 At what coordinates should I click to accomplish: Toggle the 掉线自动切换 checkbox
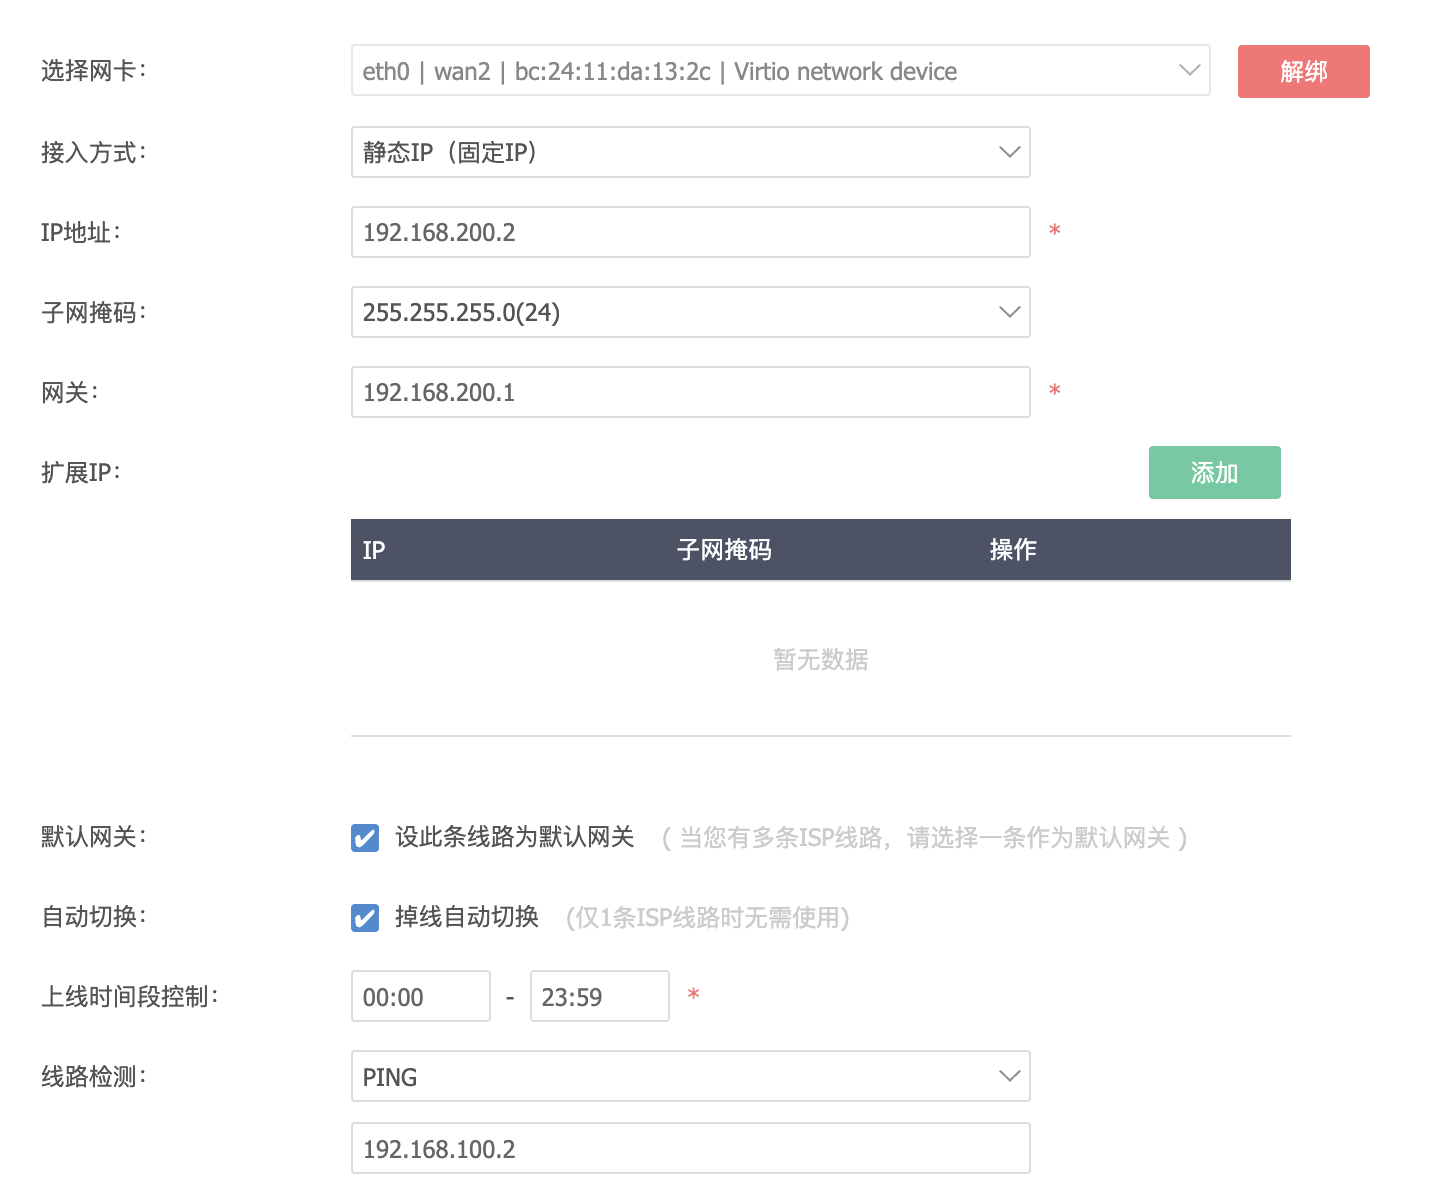tap(365, 918)
